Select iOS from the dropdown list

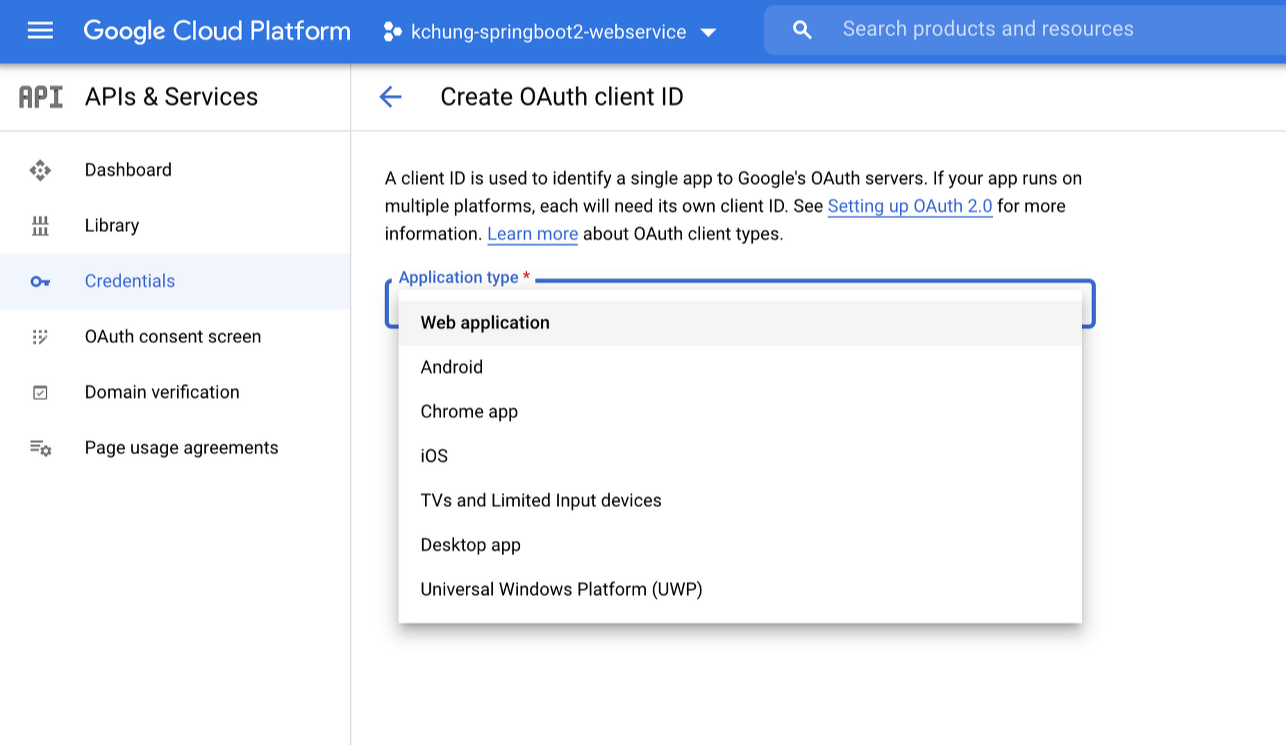pyautogui.click(x=434, y=456)
